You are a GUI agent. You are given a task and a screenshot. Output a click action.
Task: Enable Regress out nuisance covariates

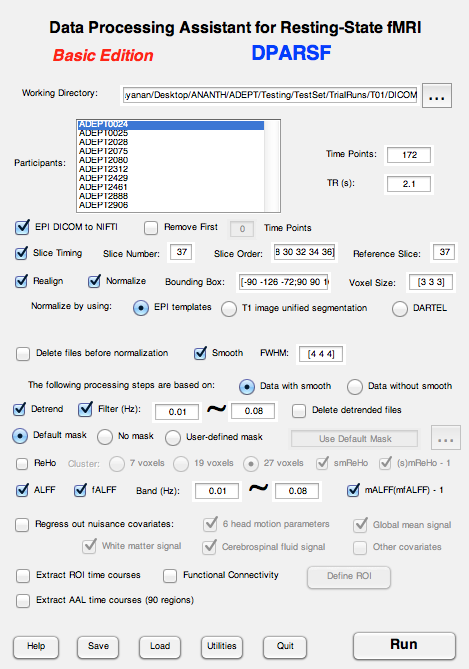click(x=22, y=524)
